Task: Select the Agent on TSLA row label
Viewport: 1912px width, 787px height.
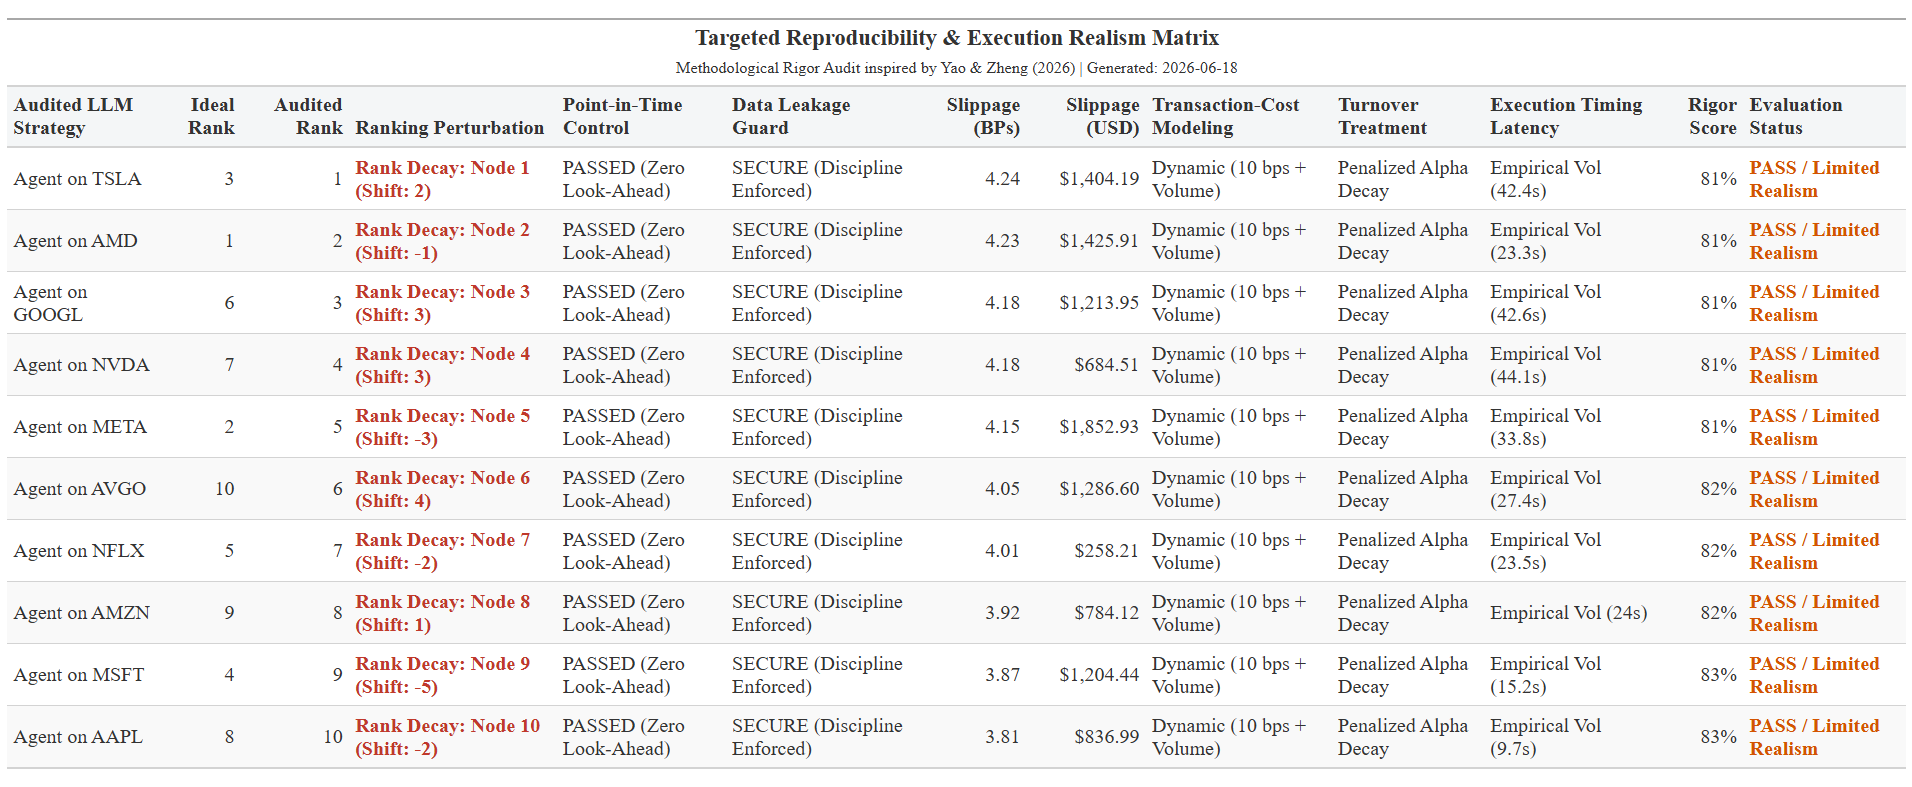Action: (77, 179)
